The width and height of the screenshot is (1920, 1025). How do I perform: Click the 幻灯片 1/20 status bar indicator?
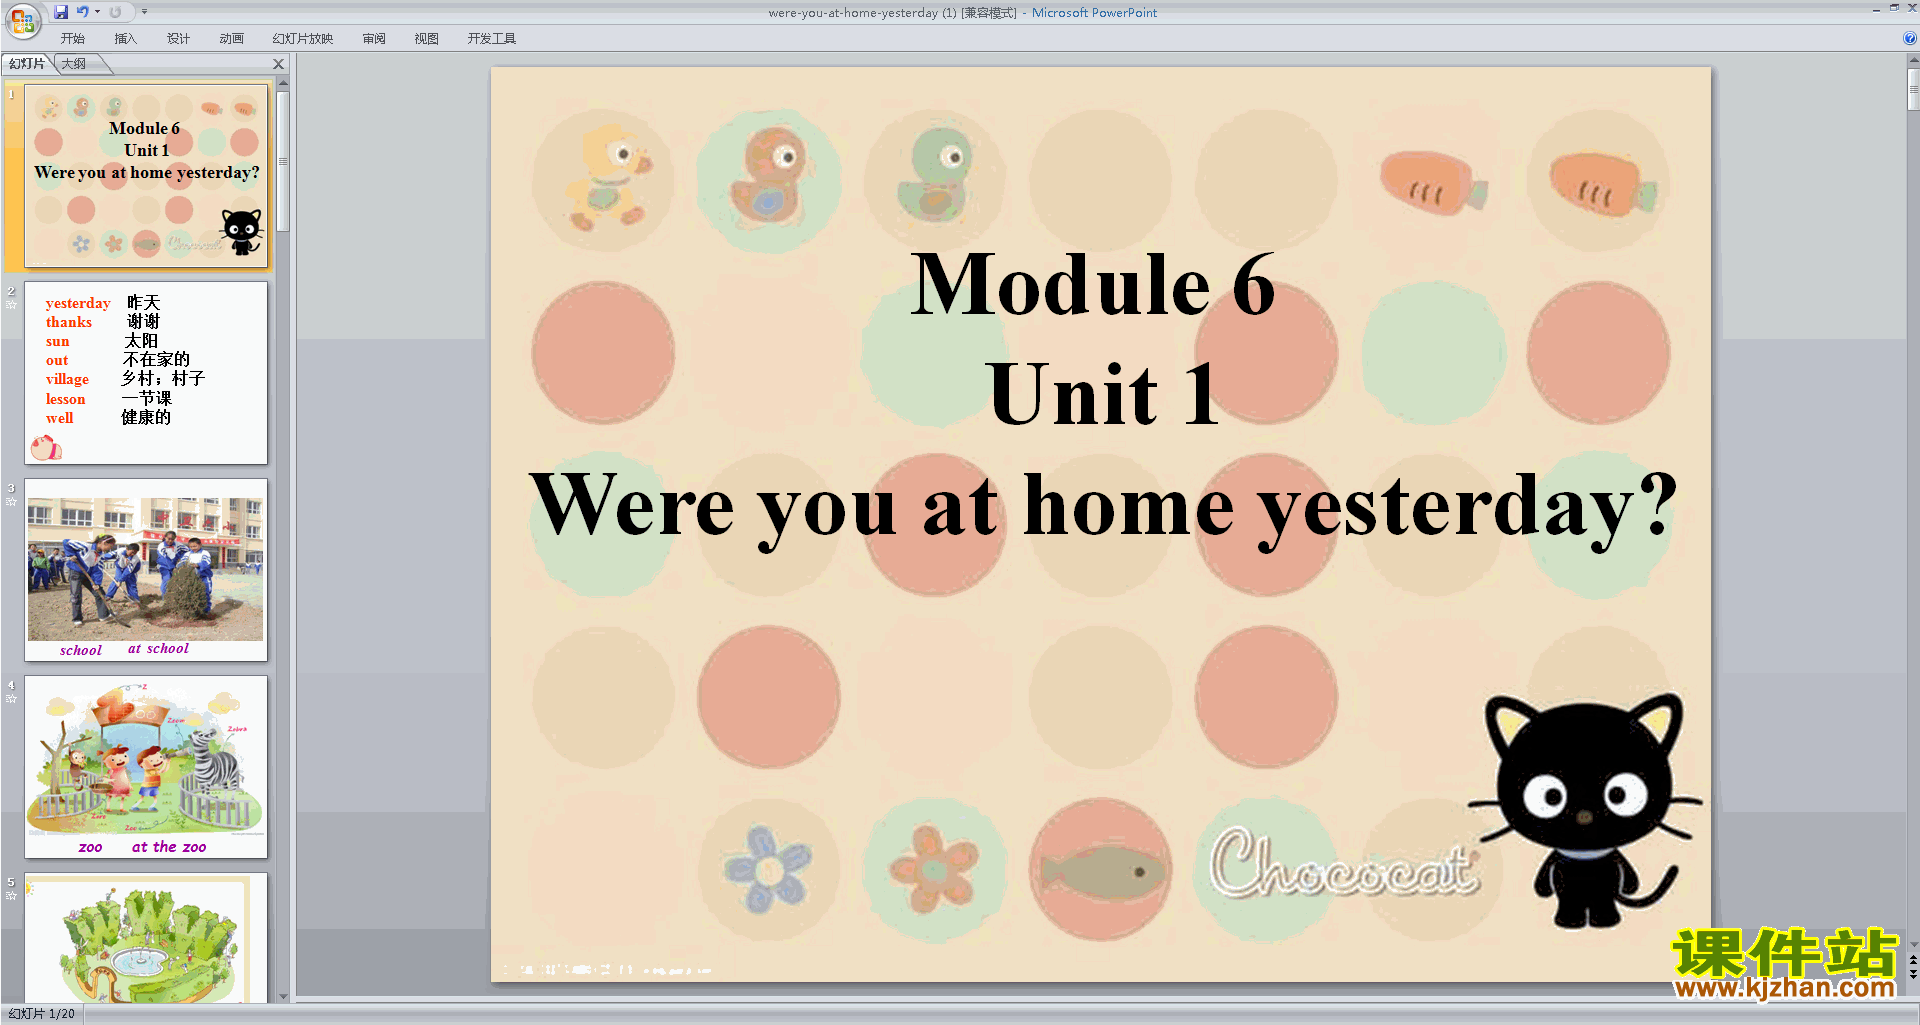point(42,1013)
